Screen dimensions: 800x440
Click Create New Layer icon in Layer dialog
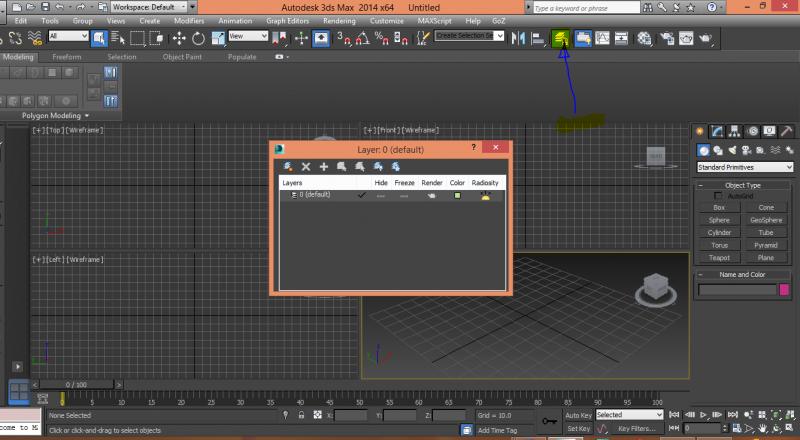point(288,166)
